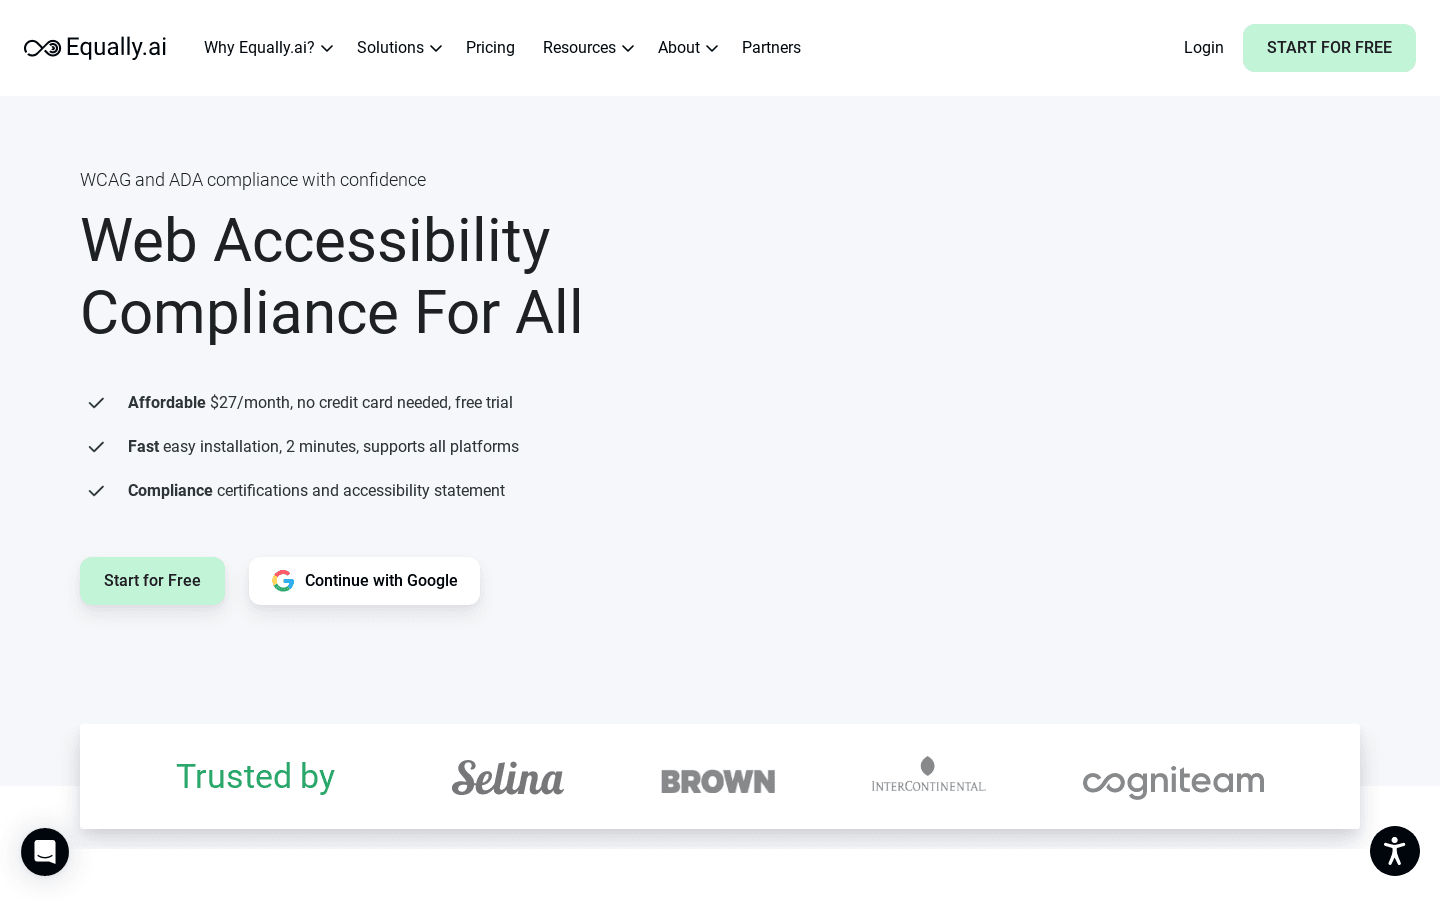The image size is (1440, 900).
Task: Click the checkmark icon beside Fast
Action: (x=96, y=447)
